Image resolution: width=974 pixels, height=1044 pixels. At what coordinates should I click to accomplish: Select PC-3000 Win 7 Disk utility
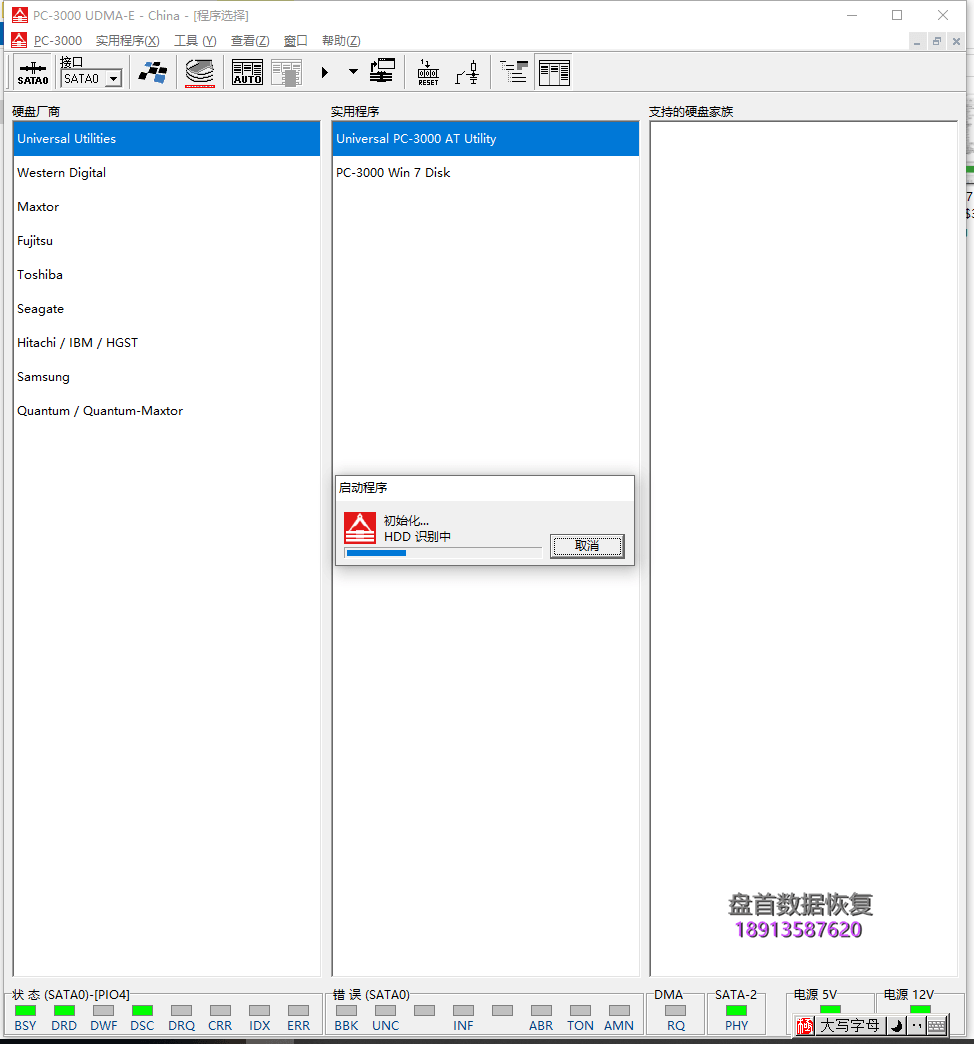pos(485,172)
